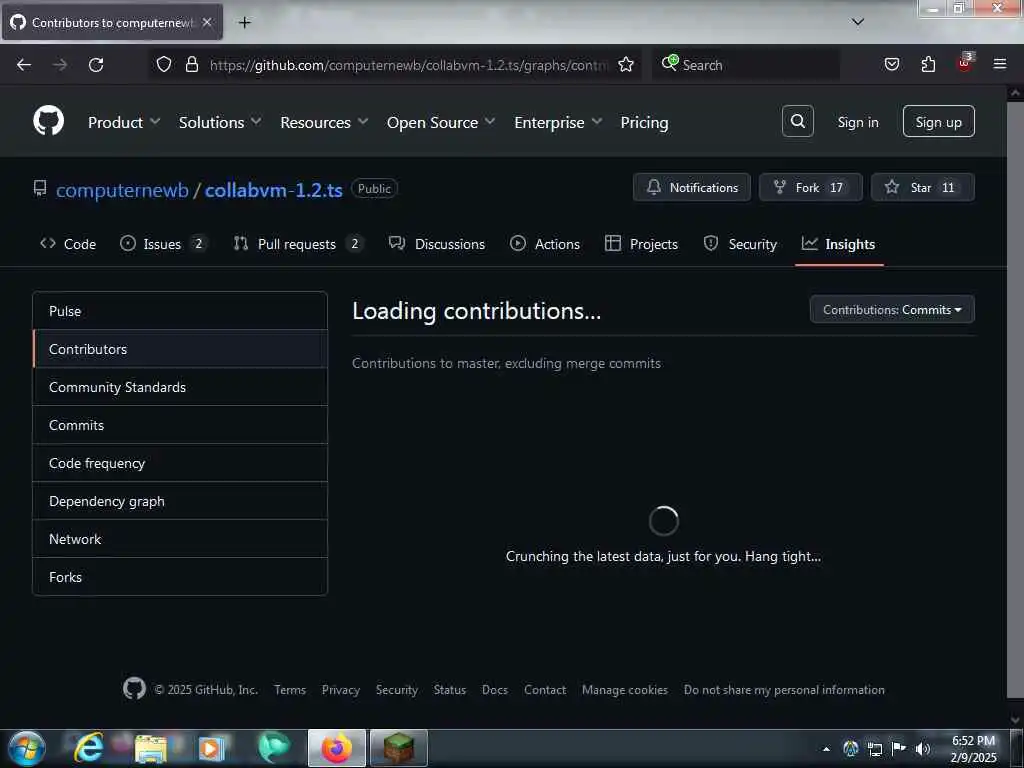The image size is (1024, 768).
Task: Click the List all tabs chevron
Action: [858, 22]
